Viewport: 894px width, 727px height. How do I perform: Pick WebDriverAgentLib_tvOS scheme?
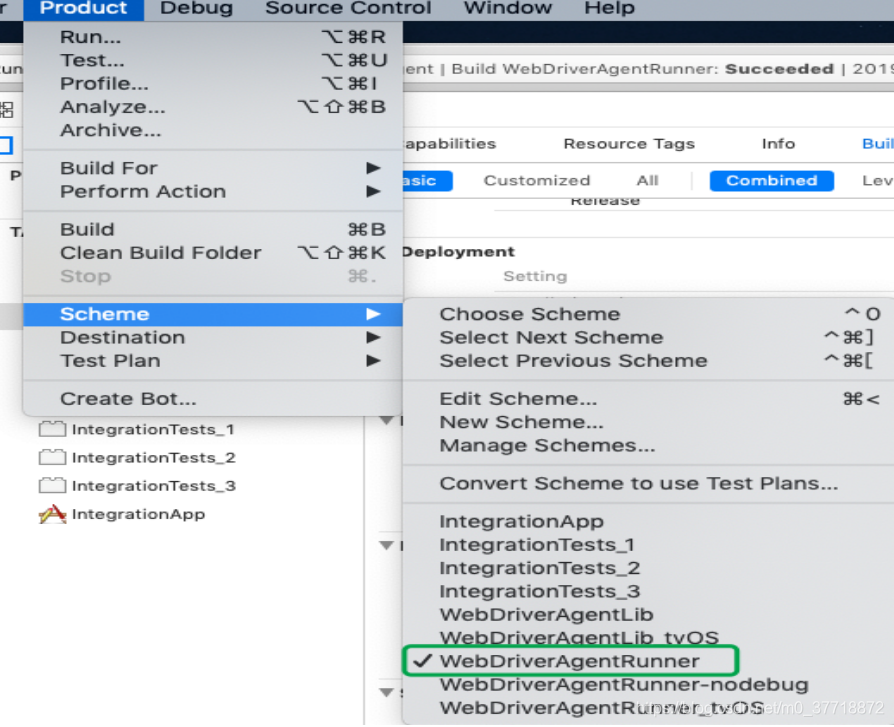click(648, 637)
